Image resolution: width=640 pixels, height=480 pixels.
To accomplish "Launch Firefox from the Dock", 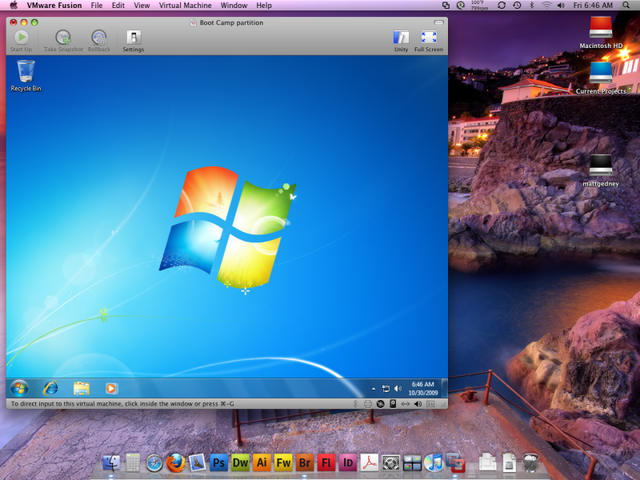I will (x=176, y=463).
